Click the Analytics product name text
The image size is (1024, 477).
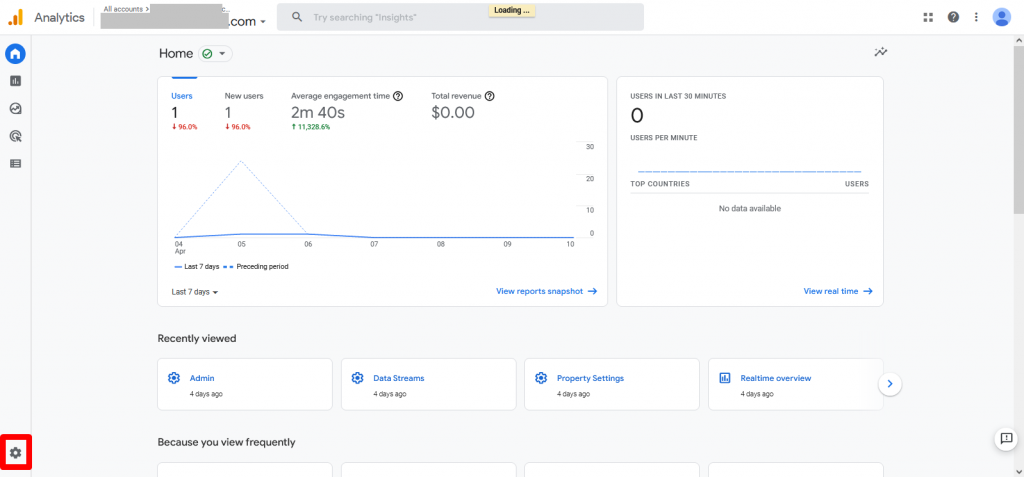[59, 18]
